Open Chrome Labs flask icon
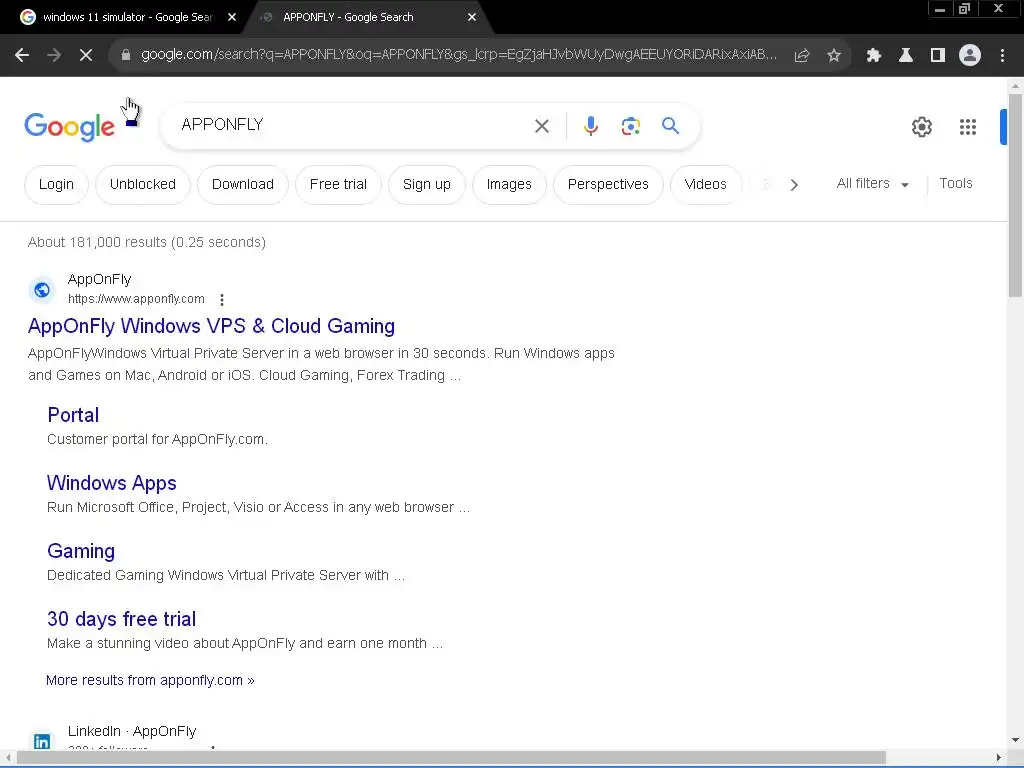1024x768 pixels. (906, 56)
